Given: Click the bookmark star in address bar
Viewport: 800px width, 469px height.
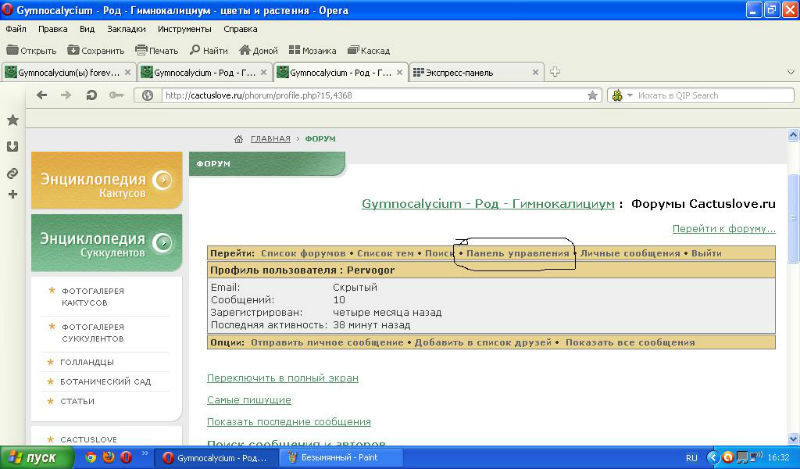Looking at the screenshot, I should [x=592, y=95].
